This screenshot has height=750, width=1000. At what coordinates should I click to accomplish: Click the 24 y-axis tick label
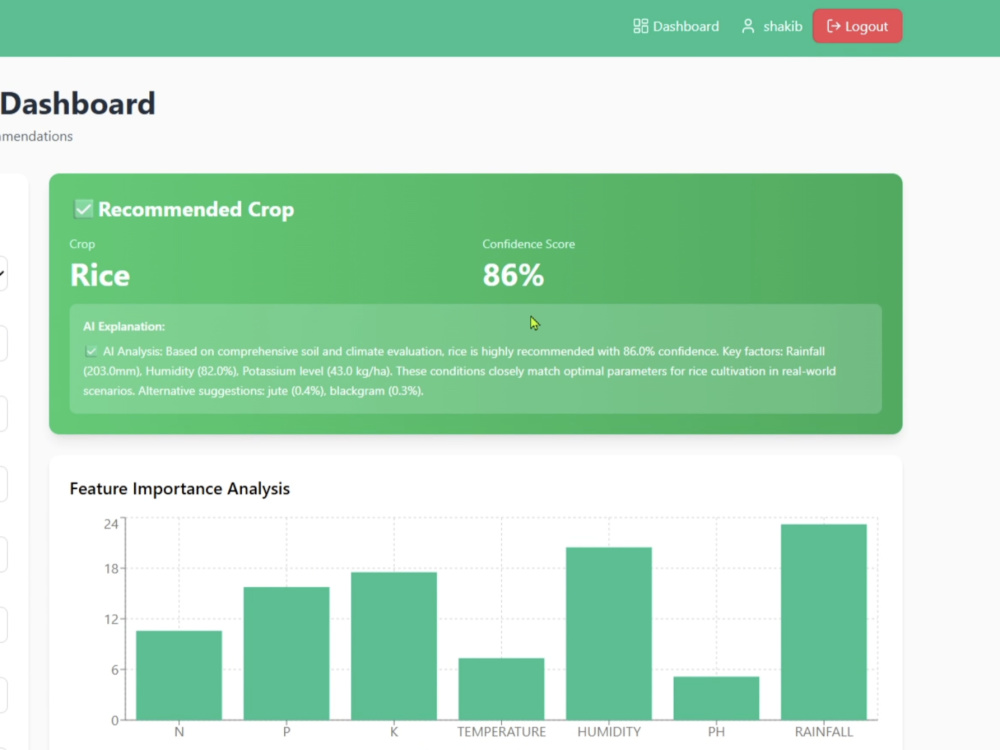point(111,524)
